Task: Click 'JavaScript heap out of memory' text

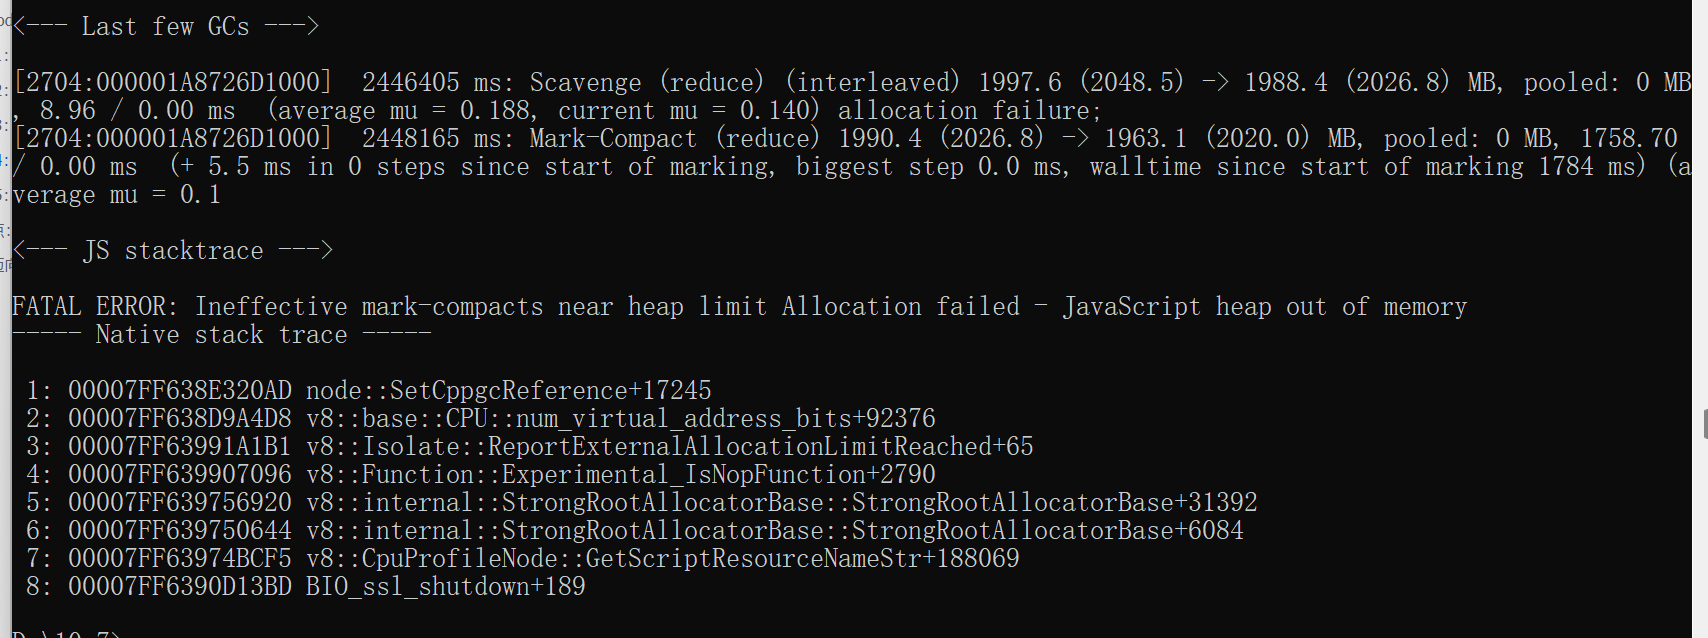Action: tap(1264, 307)
